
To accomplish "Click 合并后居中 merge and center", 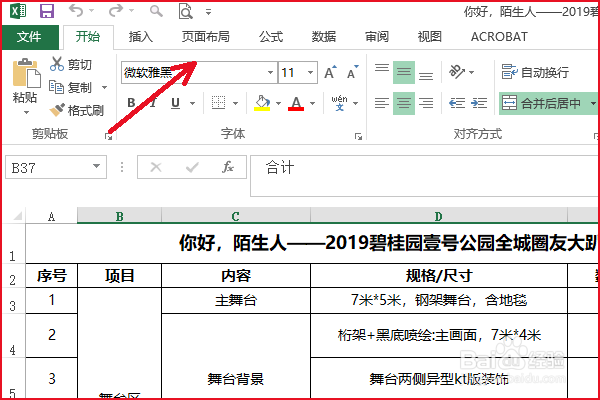I will click(x=541, y=103).
